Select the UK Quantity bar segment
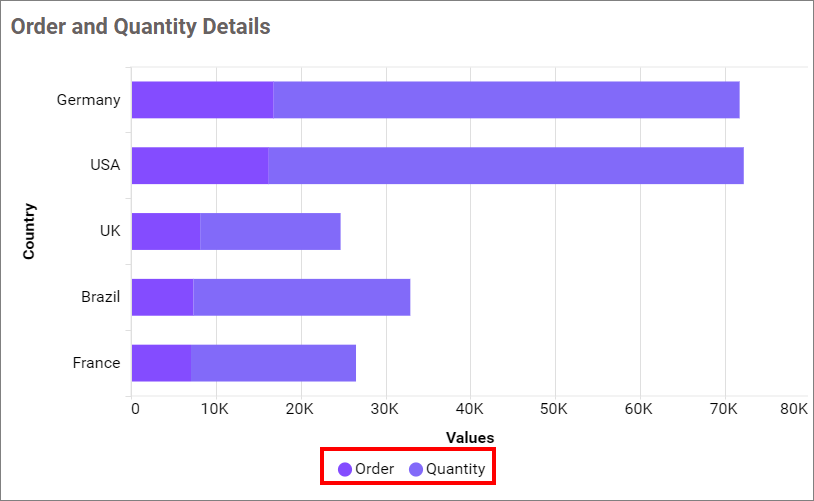Screen dimensions: 814x501 pos(270,231)
